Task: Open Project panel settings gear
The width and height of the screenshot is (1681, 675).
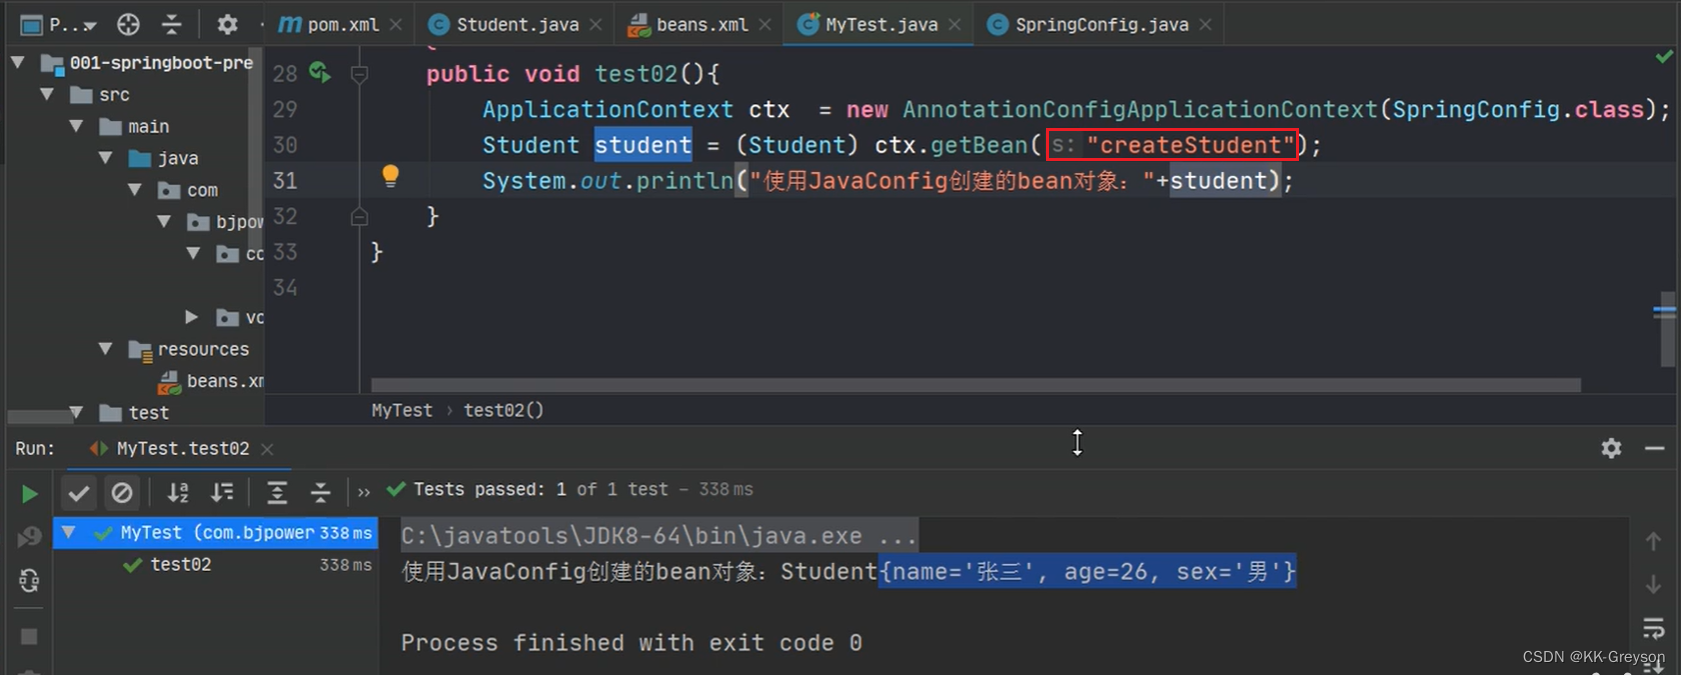Action: [x=227, y=24]
